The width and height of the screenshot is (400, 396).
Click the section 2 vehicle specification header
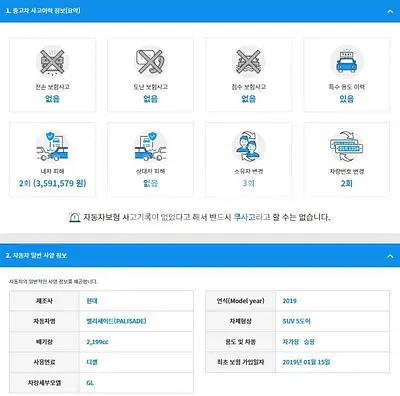200,256
